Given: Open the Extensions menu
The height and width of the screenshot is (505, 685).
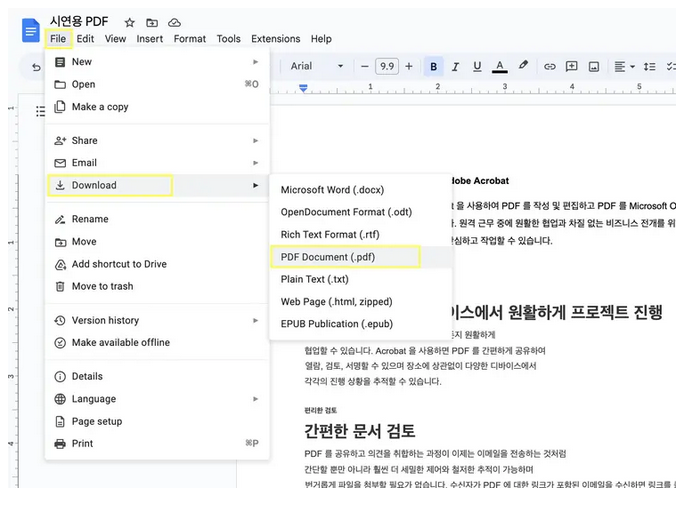Looking at the screenshot, I should [275, 39].
